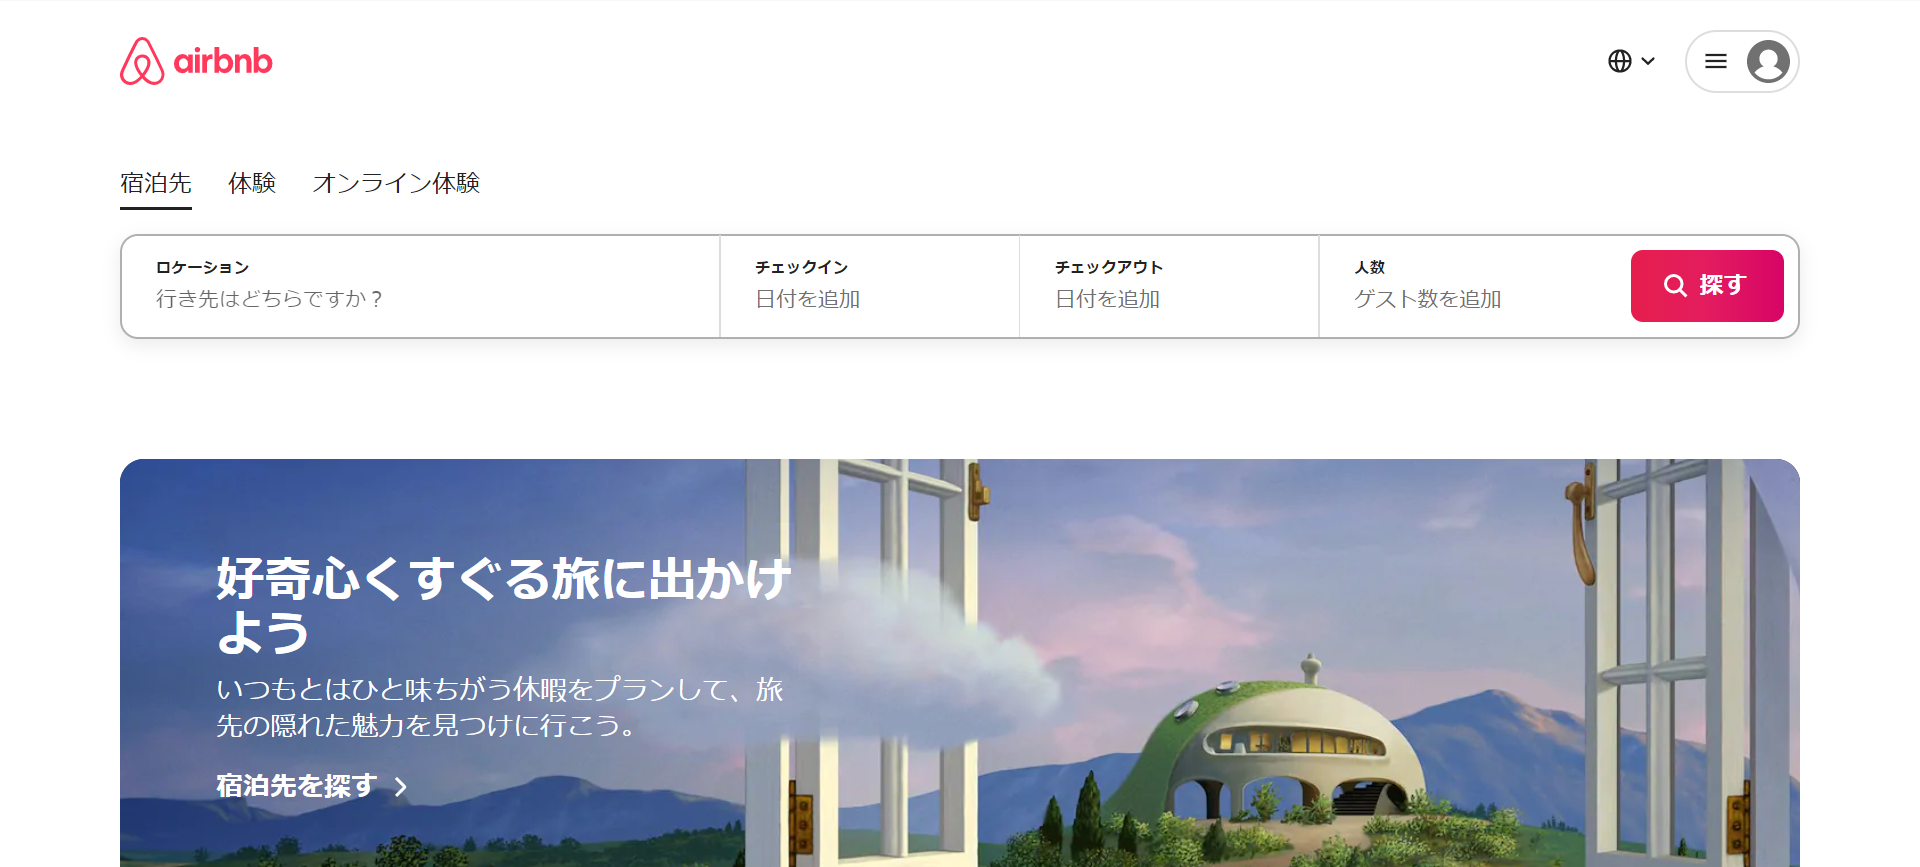This screenshot has width=1920, height=867.
Task: Expand the chevron next to the globe
Action: pyautogui.click(x=1648, y=61)
